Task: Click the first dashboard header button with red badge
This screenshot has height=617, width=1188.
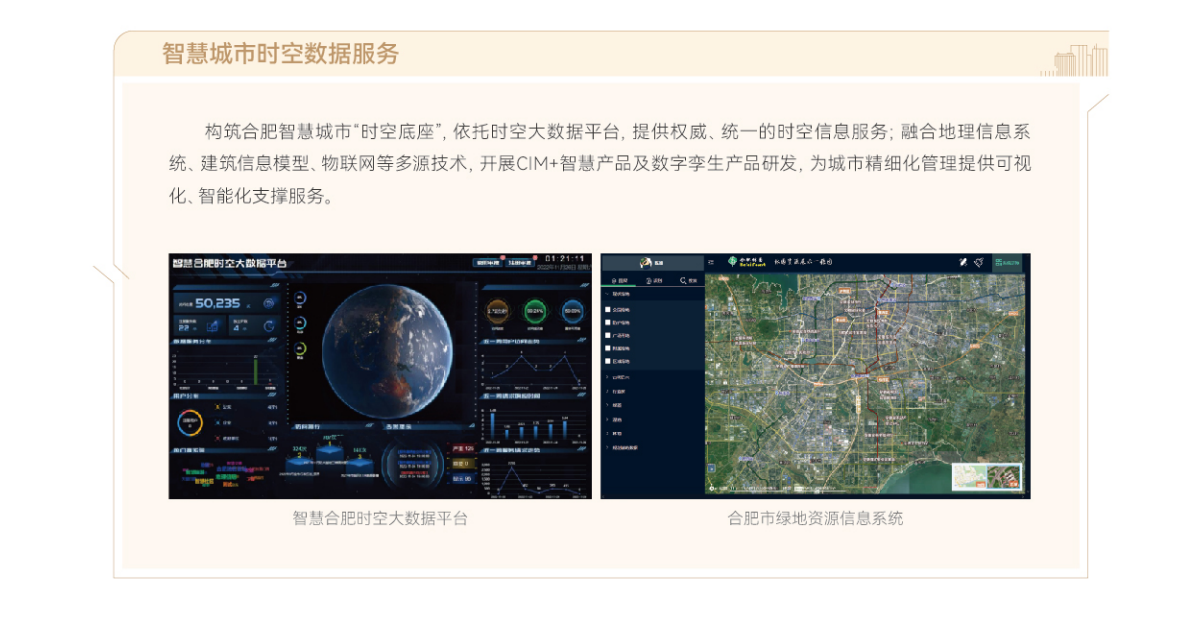Action: pos(487,263)
